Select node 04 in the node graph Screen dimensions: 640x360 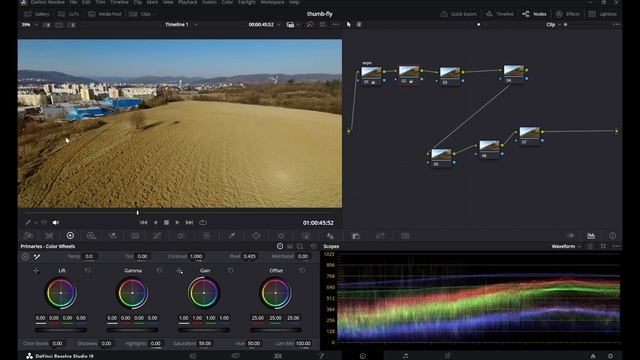tap(513, 74)
